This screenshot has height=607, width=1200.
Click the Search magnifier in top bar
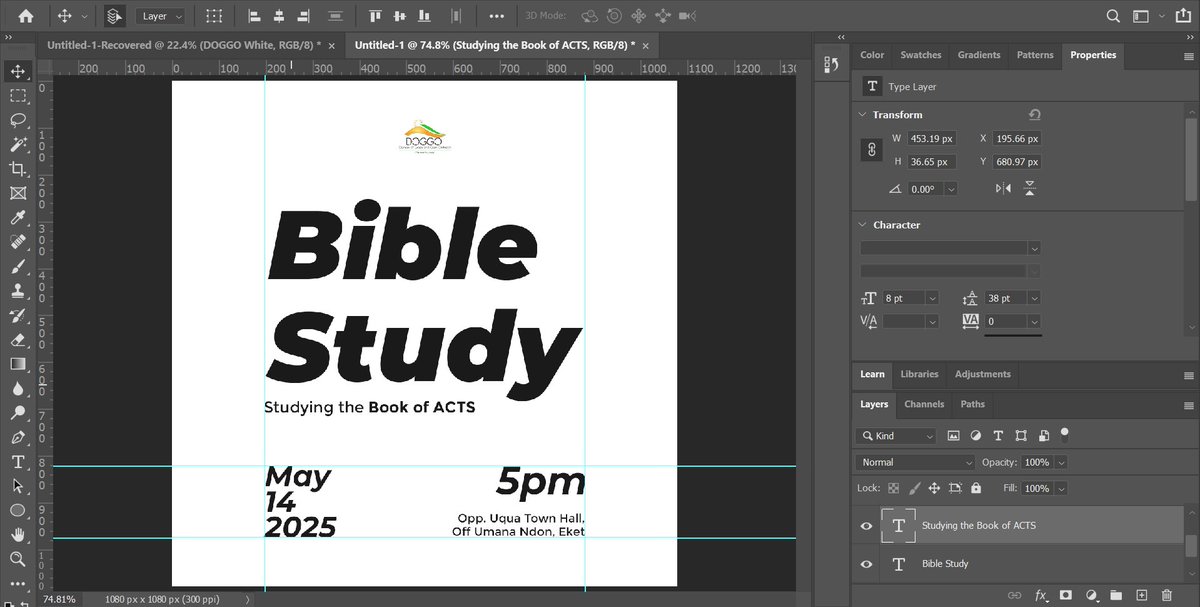click(1113, 16)
